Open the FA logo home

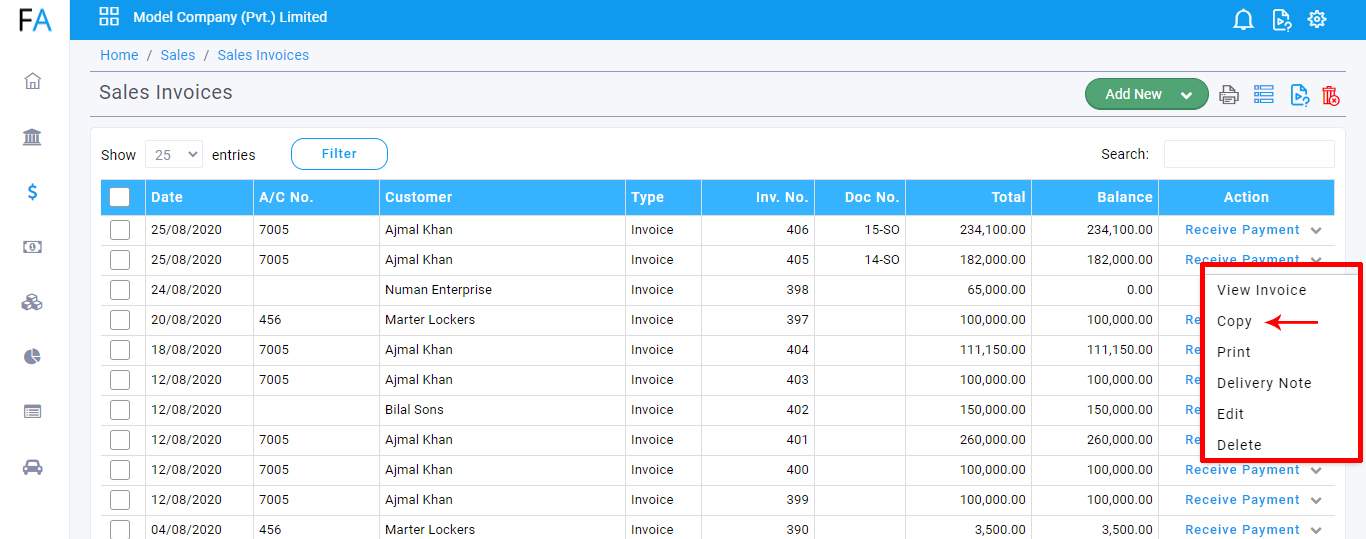[x=34, y=18]
